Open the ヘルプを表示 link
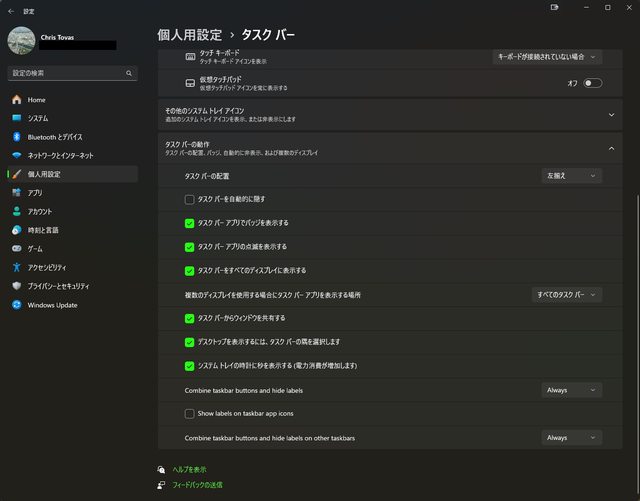Image resolution: width=640 pixels, height=501 pixels. (x=189, y=469)
